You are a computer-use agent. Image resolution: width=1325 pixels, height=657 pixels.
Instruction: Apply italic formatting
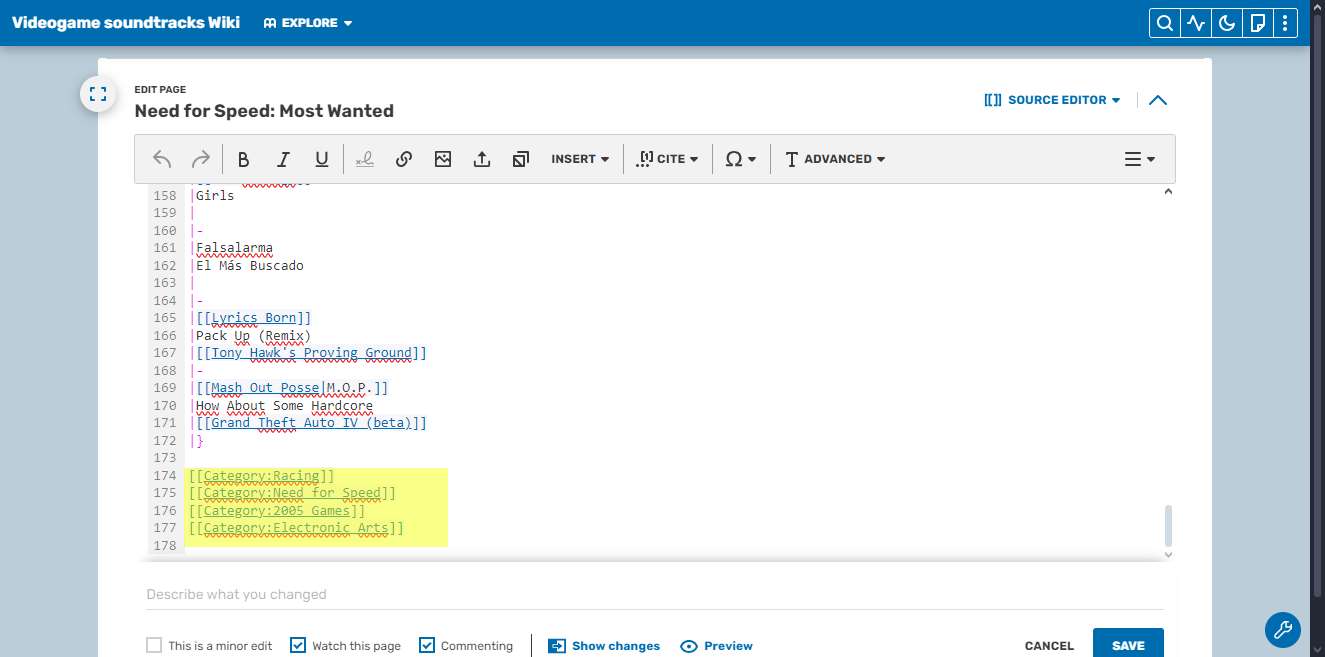pos(283,159)
